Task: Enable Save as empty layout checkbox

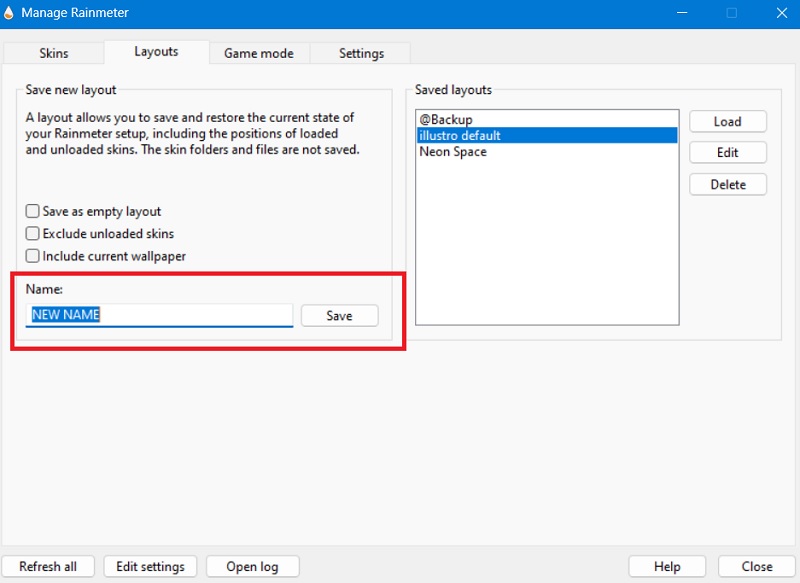Action: (33, 212)
